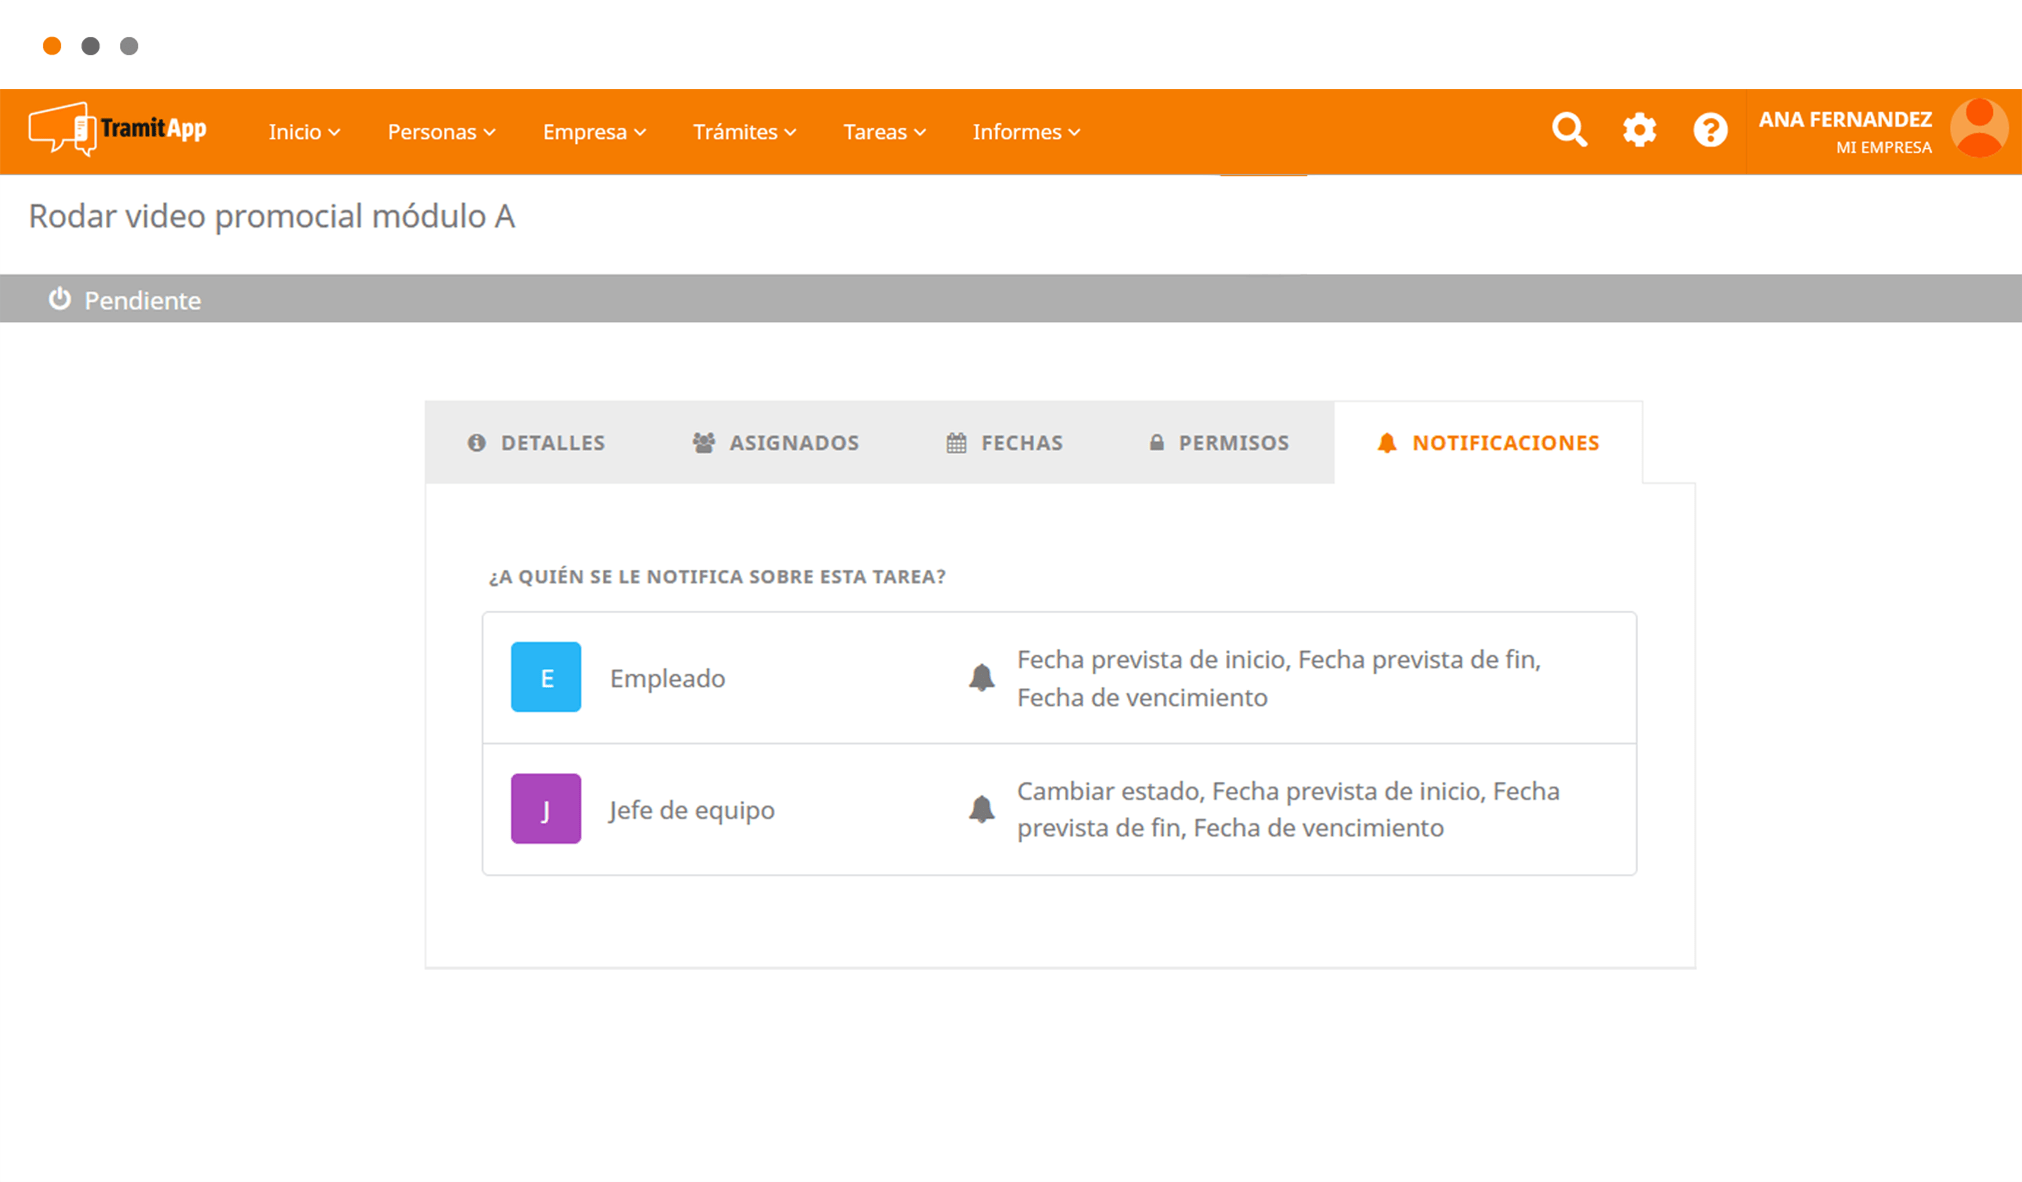Image resolution: width=2022 pixels, height=1182 pixels.
Task: Open the Permisos tab
Action: point(1219,442)
